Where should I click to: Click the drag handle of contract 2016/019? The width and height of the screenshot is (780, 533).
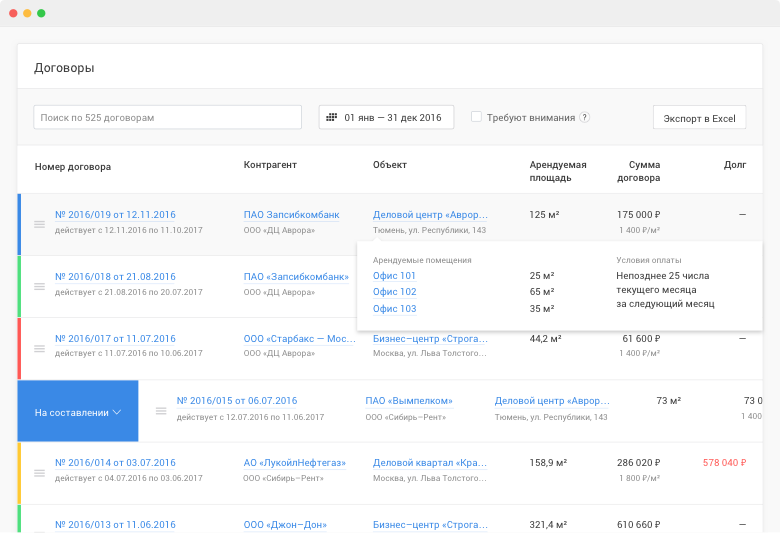[39, 224]
